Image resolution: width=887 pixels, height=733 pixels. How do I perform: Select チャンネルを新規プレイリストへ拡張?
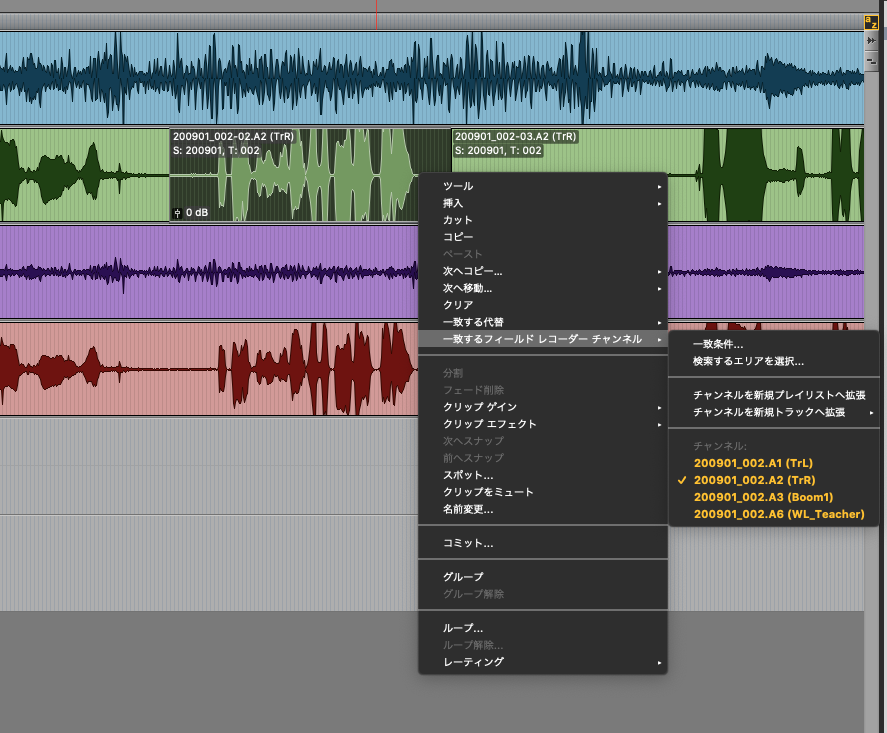[x=773, y=395]
